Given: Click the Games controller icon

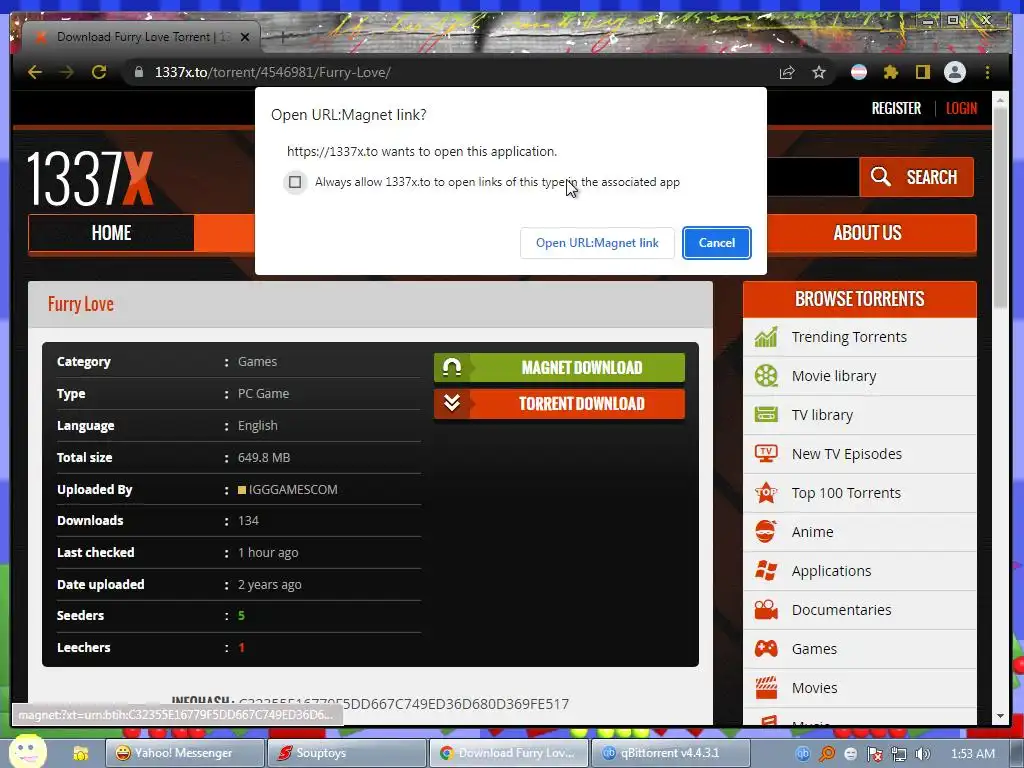Looking at the screenshot, I should [x=766, y=649].
